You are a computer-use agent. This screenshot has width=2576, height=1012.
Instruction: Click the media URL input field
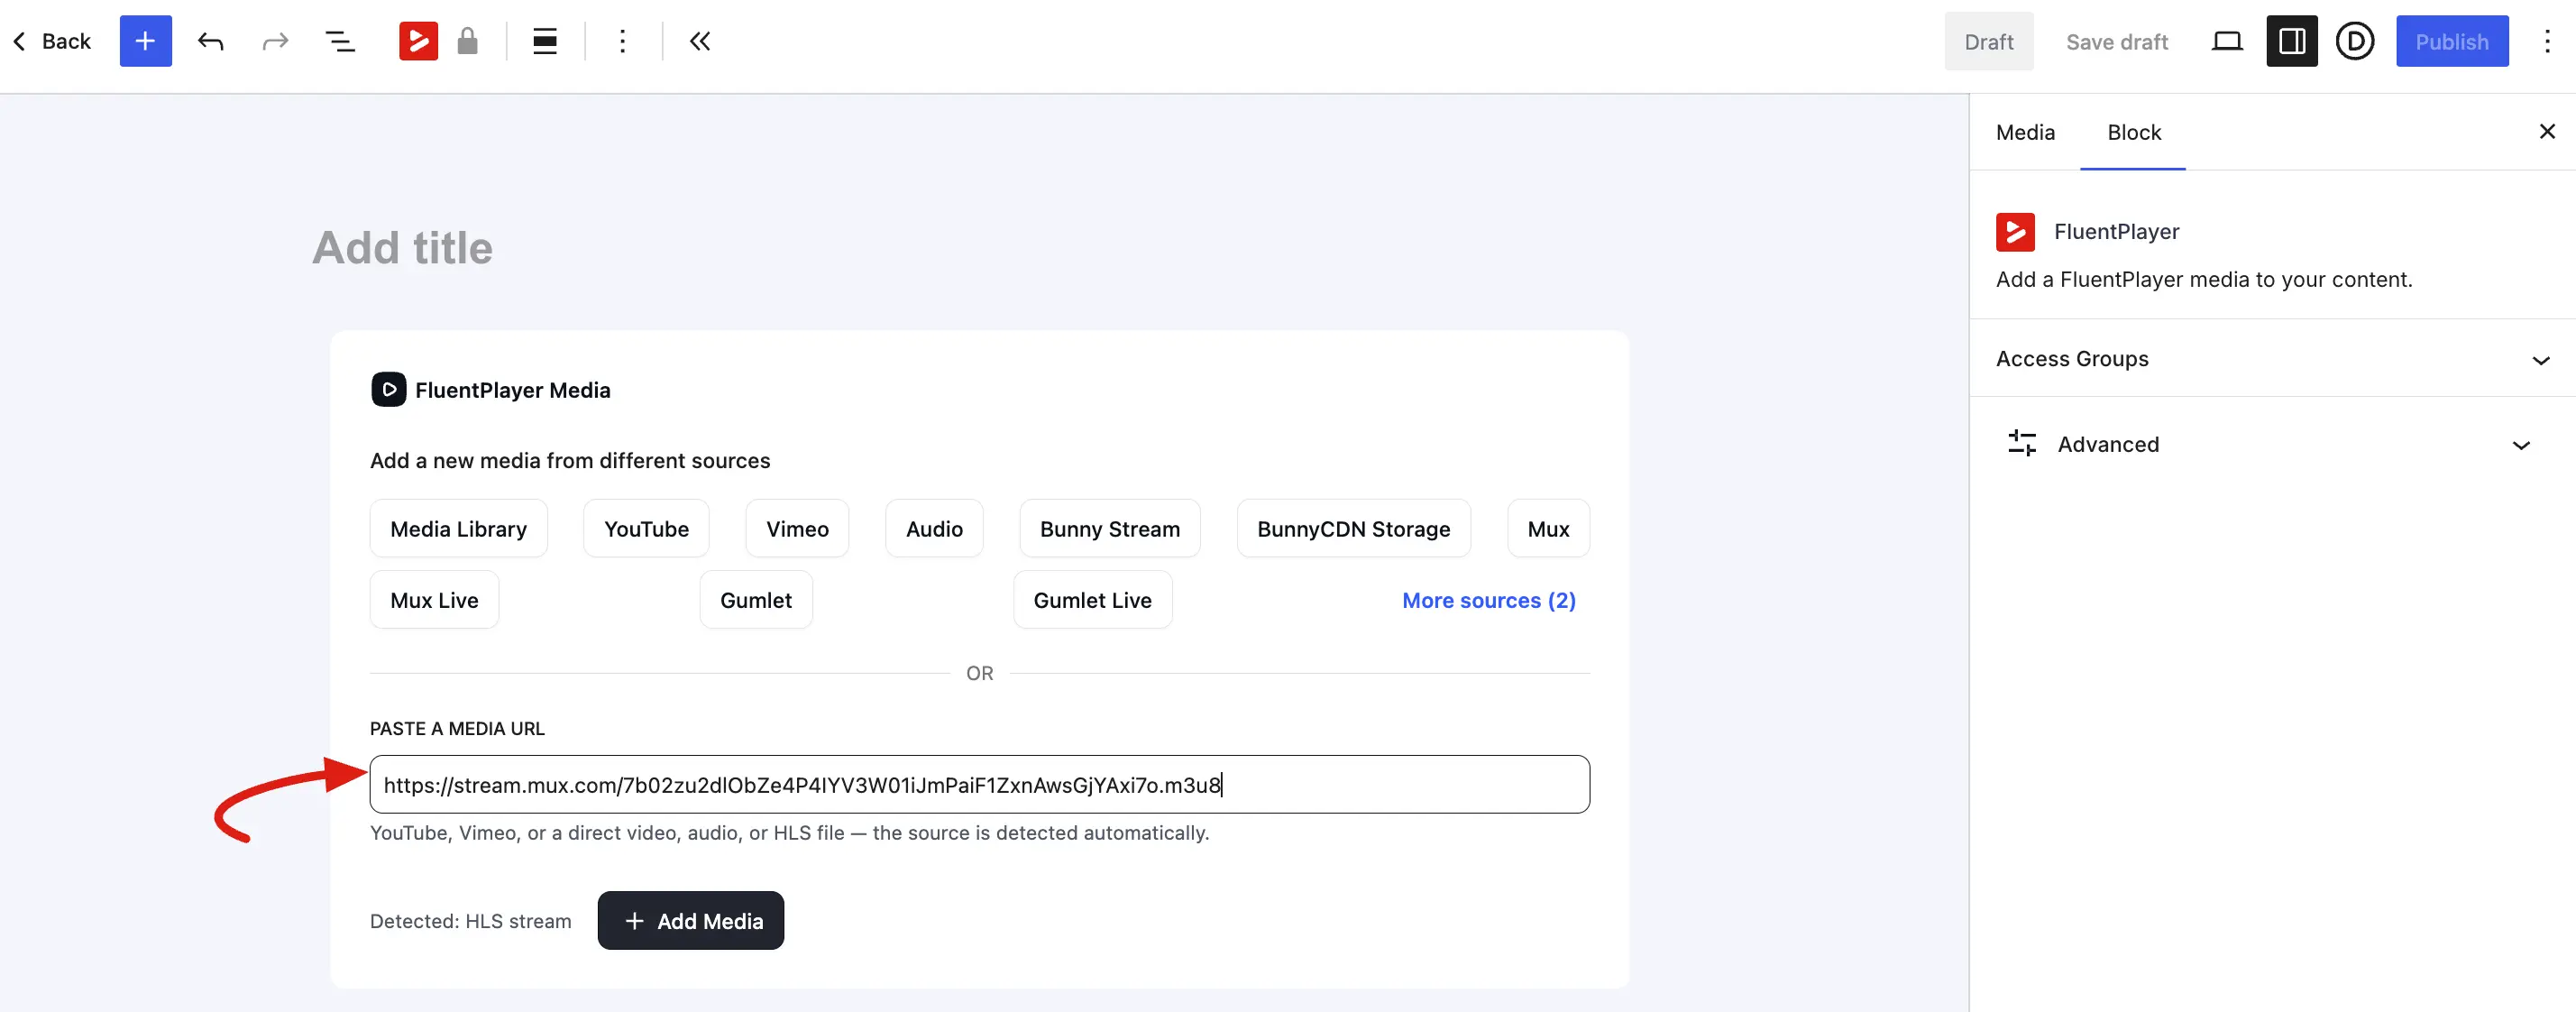point(979,784)
